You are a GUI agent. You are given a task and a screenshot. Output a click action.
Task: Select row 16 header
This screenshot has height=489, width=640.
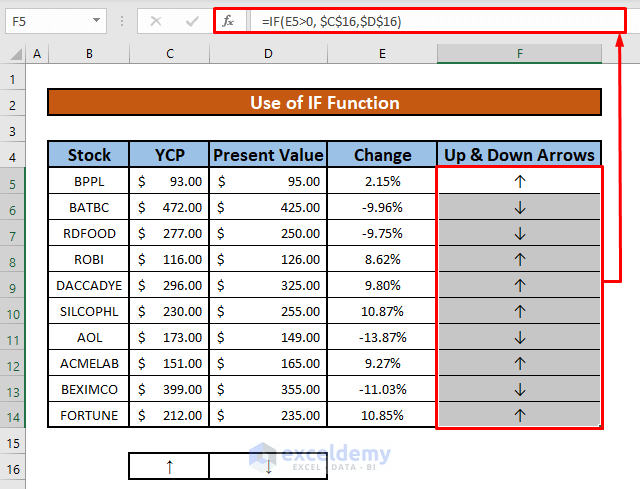point(13,466)
